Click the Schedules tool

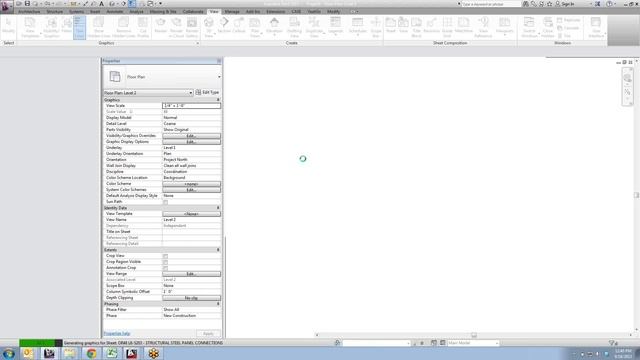pos(358,27)
